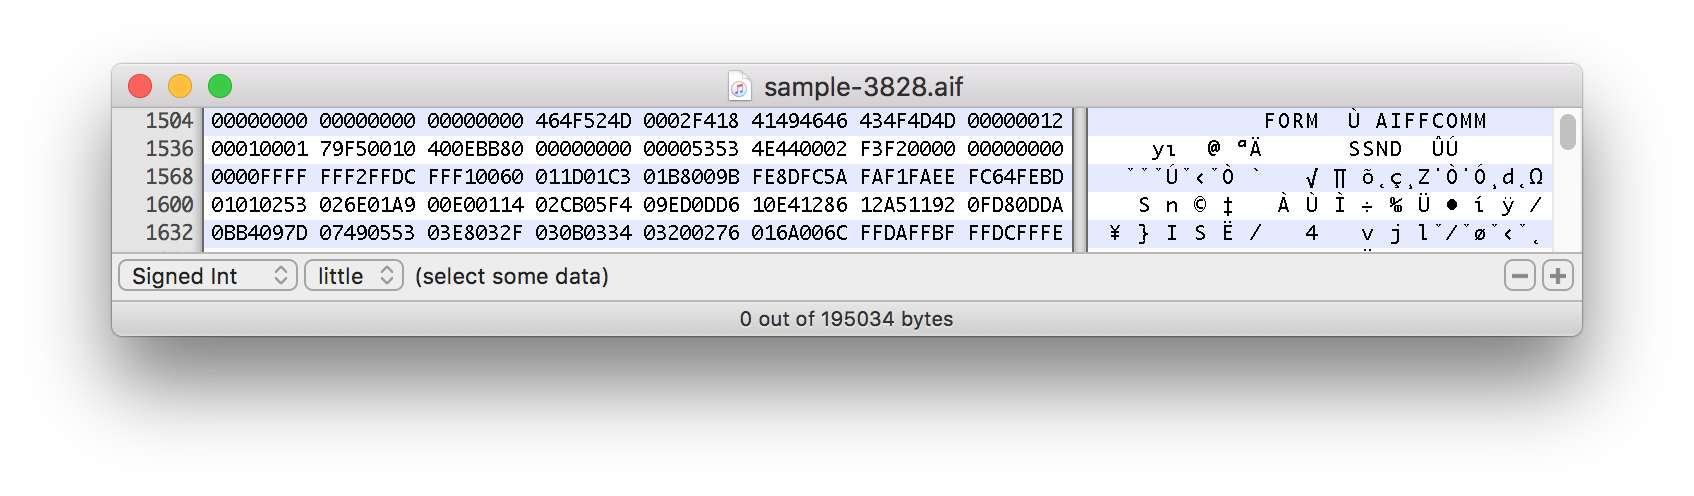Click the divider between hex and text panes
This screenshot has height=496, width=1694.
(x=1080, y=180)
